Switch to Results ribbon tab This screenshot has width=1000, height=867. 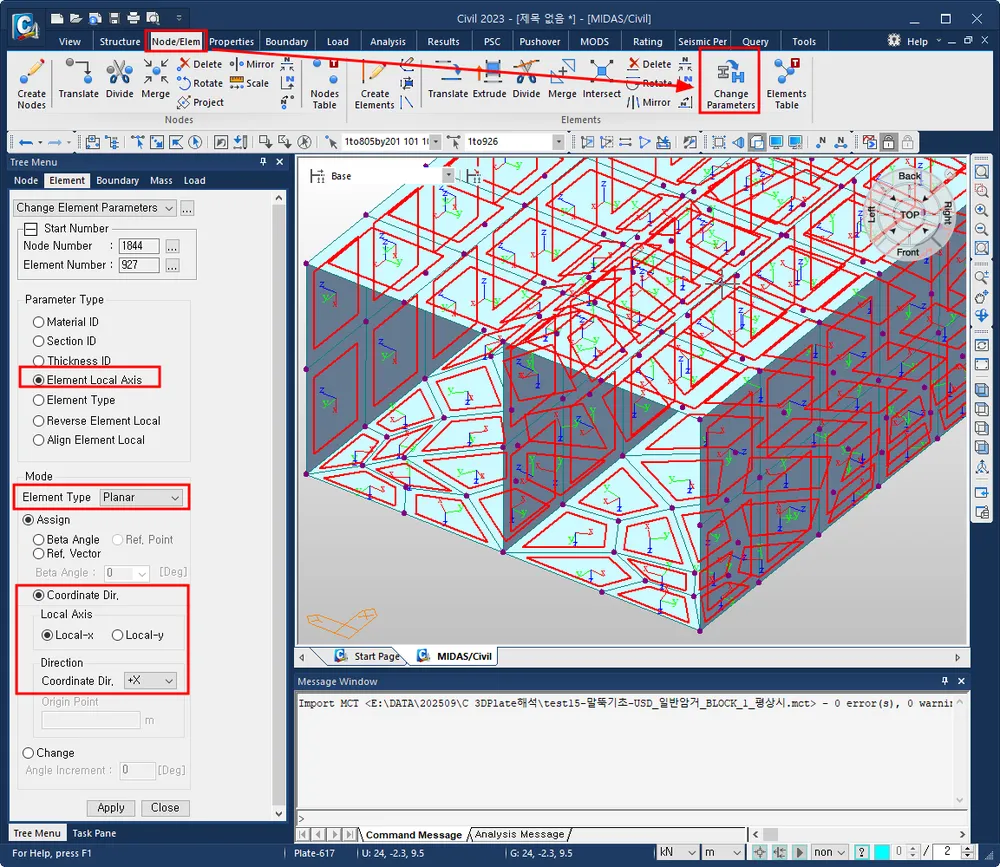coord(443,41)
